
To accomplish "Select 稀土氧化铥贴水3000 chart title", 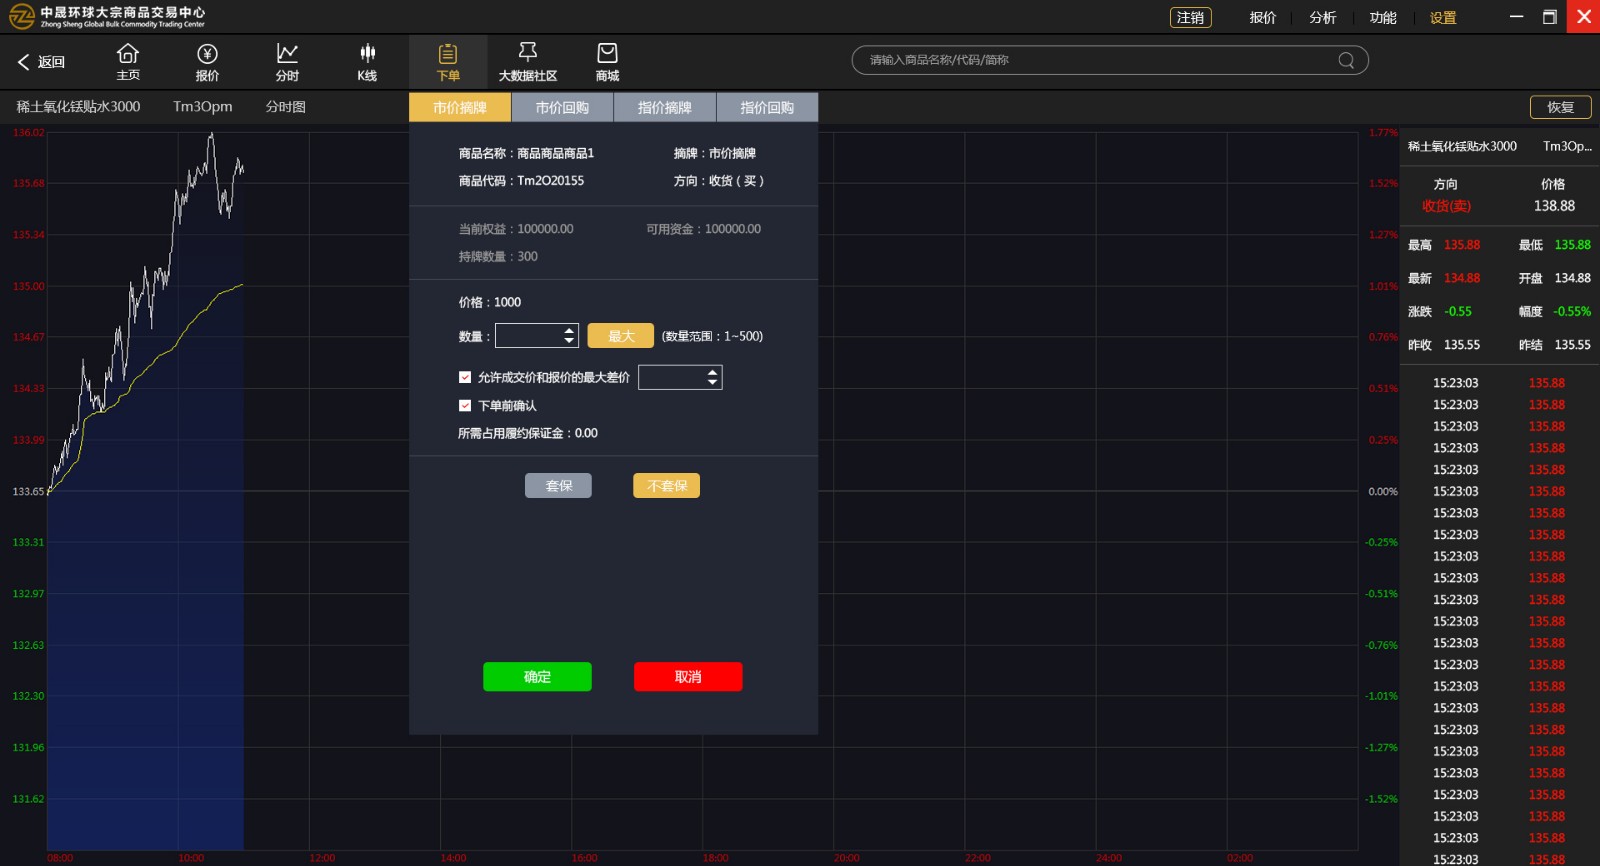I will 78,106.
